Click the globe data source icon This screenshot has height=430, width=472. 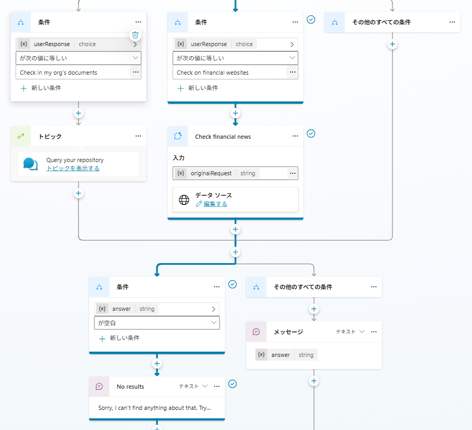coord(184,200)
